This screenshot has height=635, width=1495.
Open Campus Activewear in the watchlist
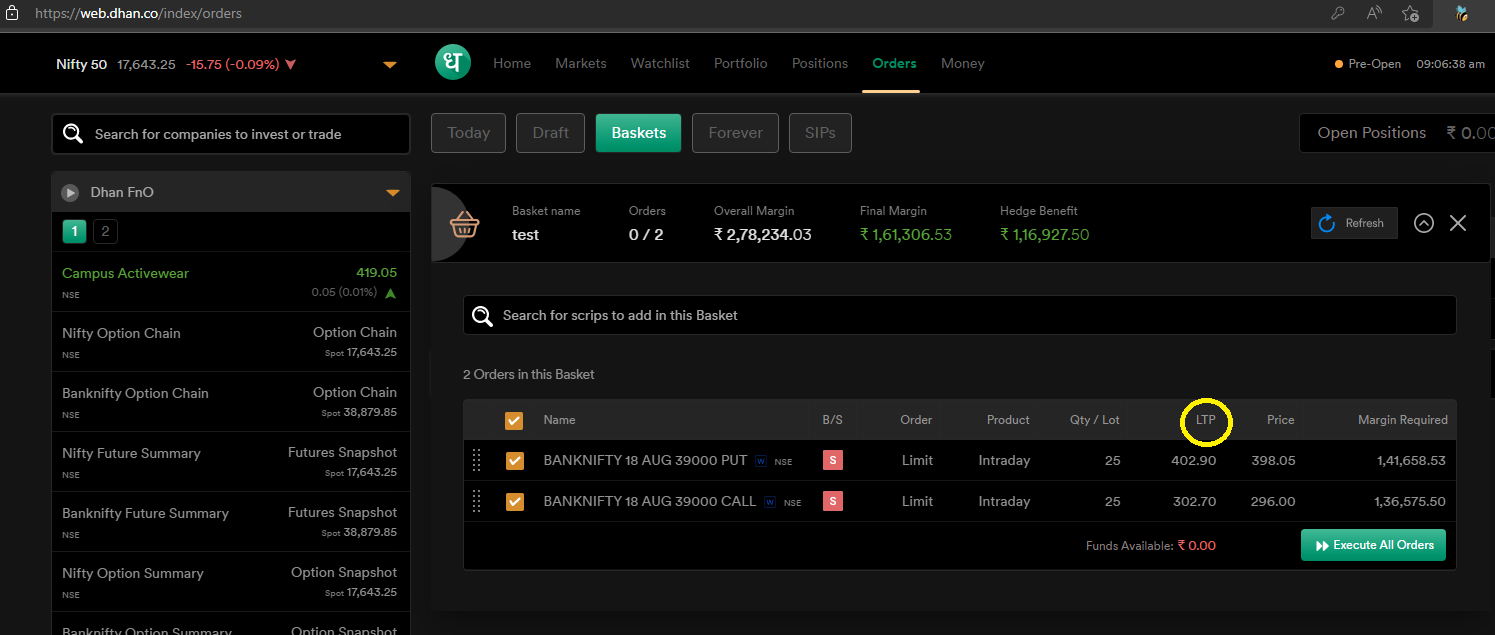click(230, 282)
